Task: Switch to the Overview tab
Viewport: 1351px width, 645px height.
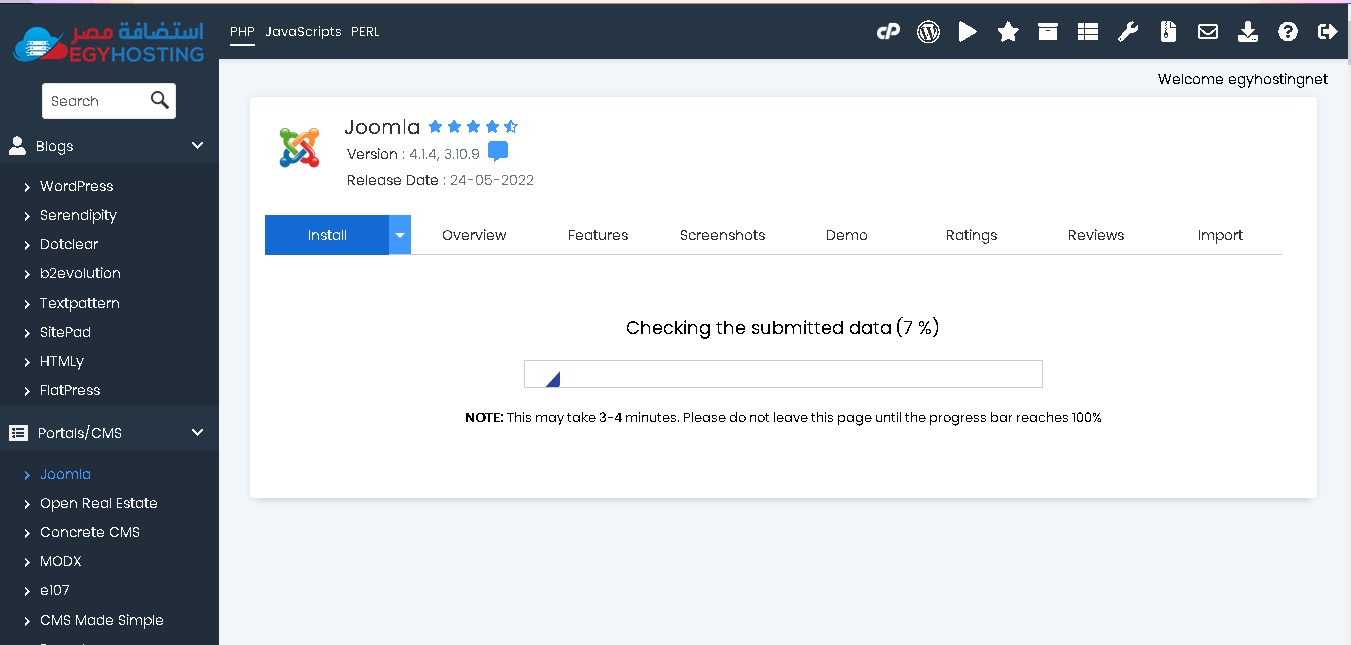Action: coord(474,235)
